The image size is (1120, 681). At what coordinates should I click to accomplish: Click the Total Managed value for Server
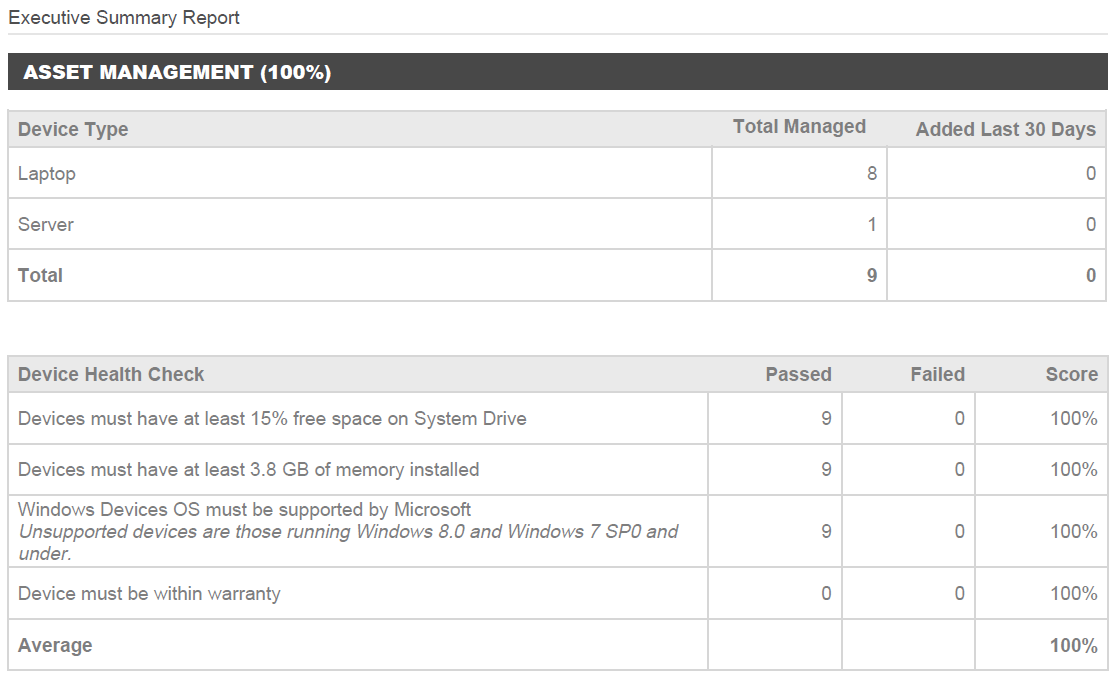(x=872, y=224)
